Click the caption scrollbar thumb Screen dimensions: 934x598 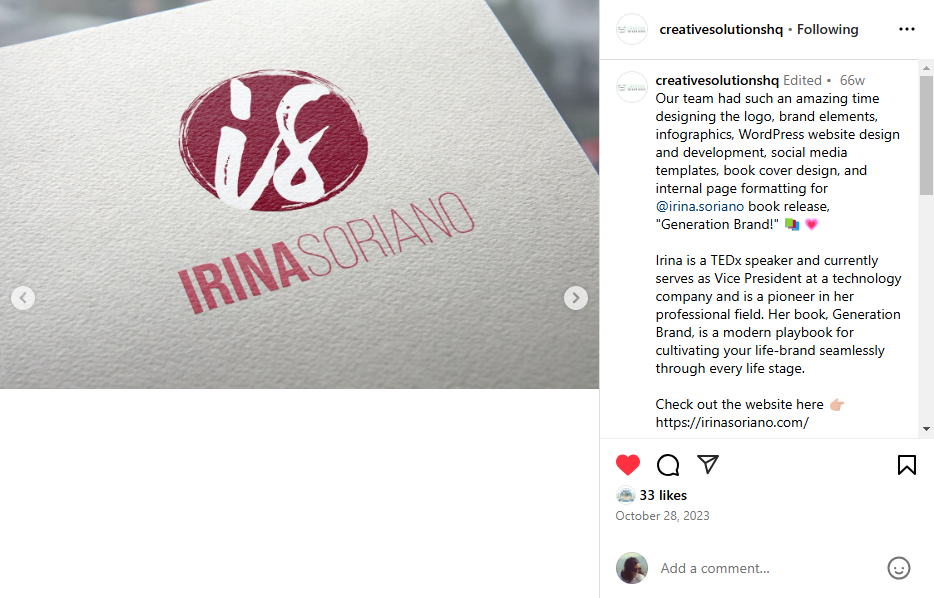click(x=926, y=135)
